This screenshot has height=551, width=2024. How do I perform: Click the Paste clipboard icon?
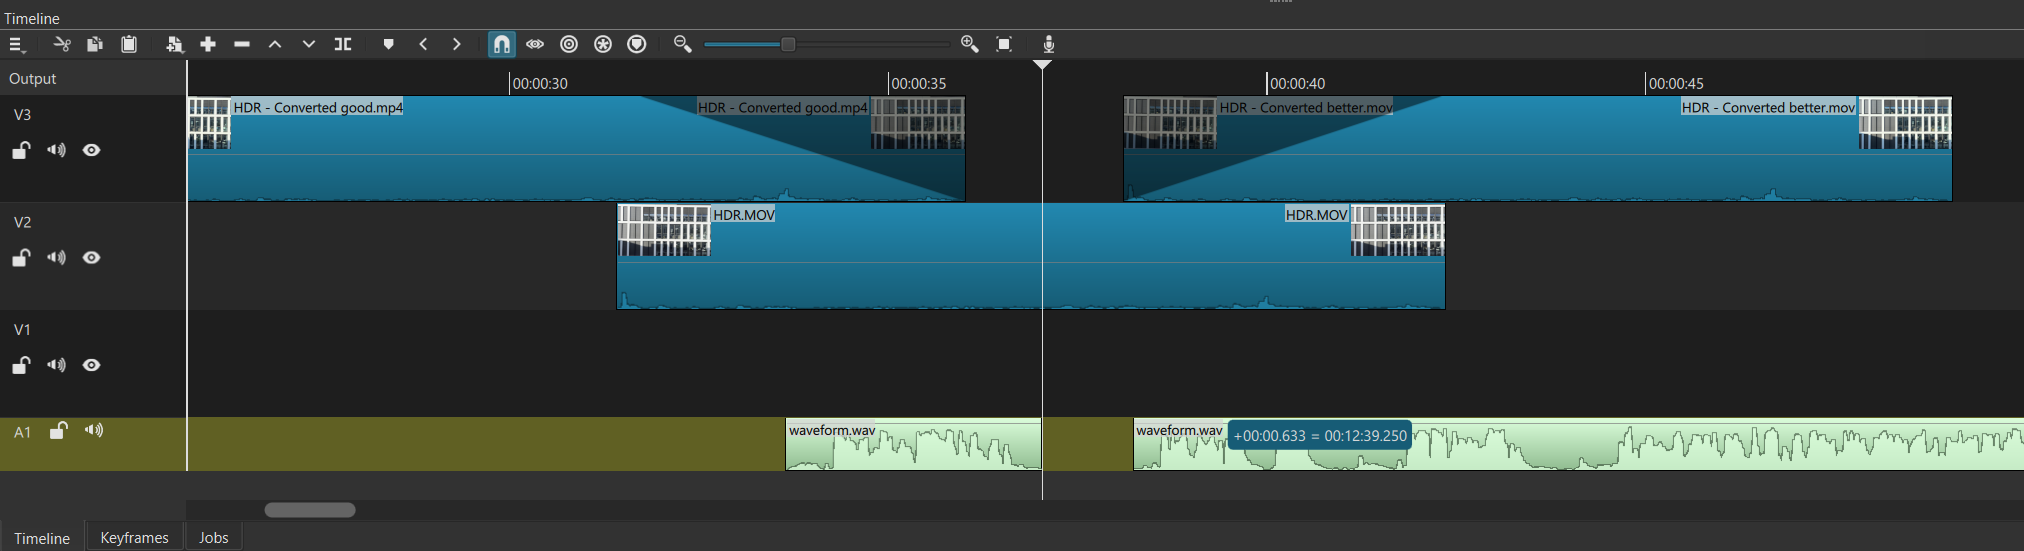129,44
